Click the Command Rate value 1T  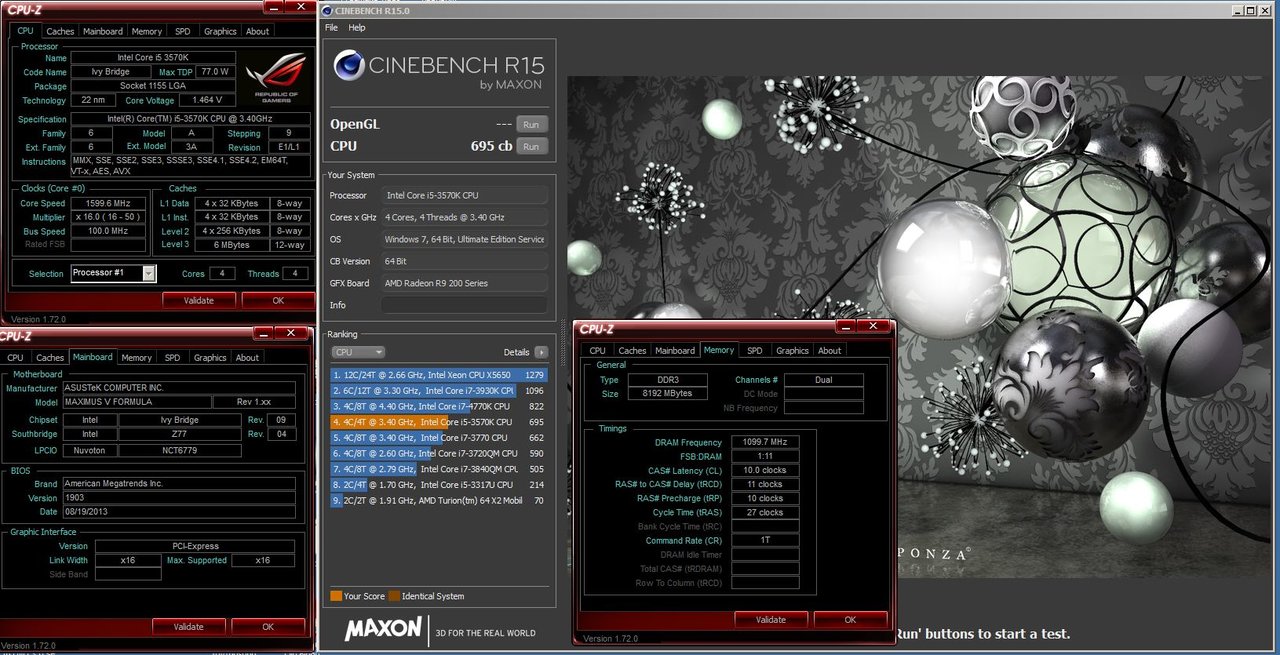[764, 540]
